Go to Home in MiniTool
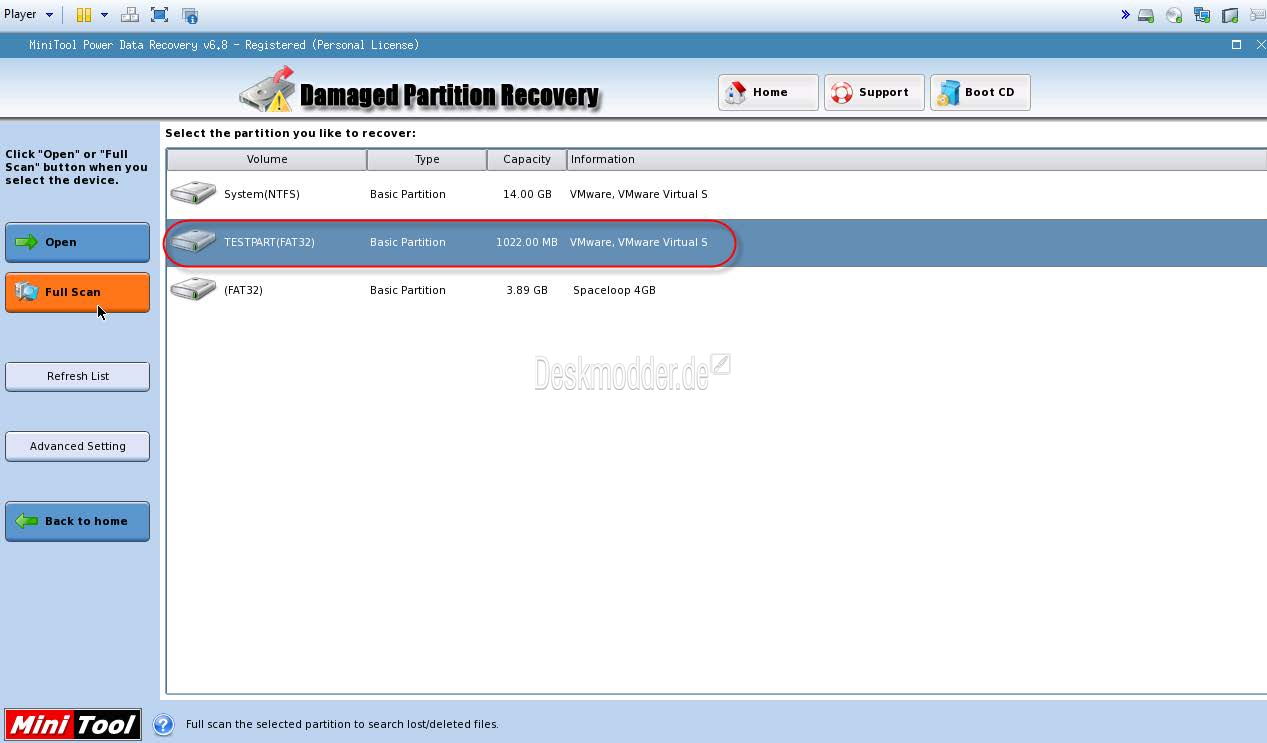 click(768, 92)
